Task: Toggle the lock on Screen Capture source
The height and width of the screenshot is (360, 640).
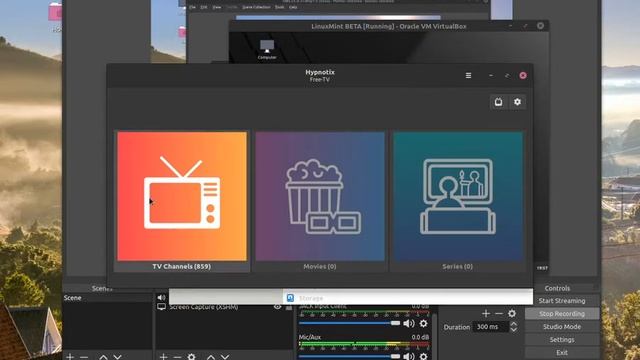Action: [289, 307]
